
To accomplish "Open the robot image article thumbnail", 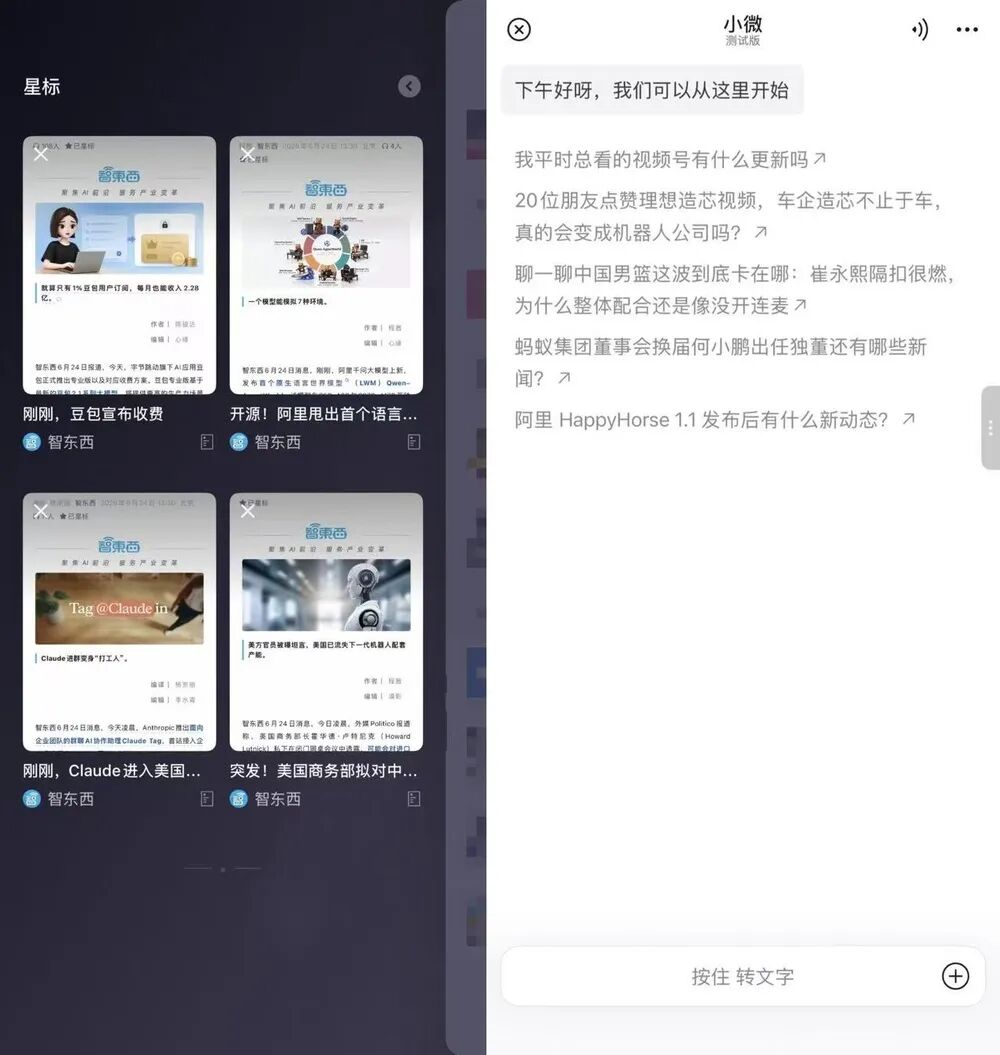I will tap(326, 622).
